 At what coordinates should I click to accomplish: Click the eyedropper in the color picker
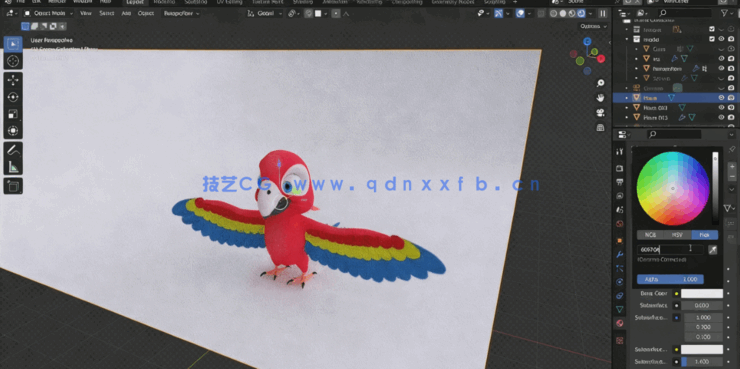coord(713,250)
